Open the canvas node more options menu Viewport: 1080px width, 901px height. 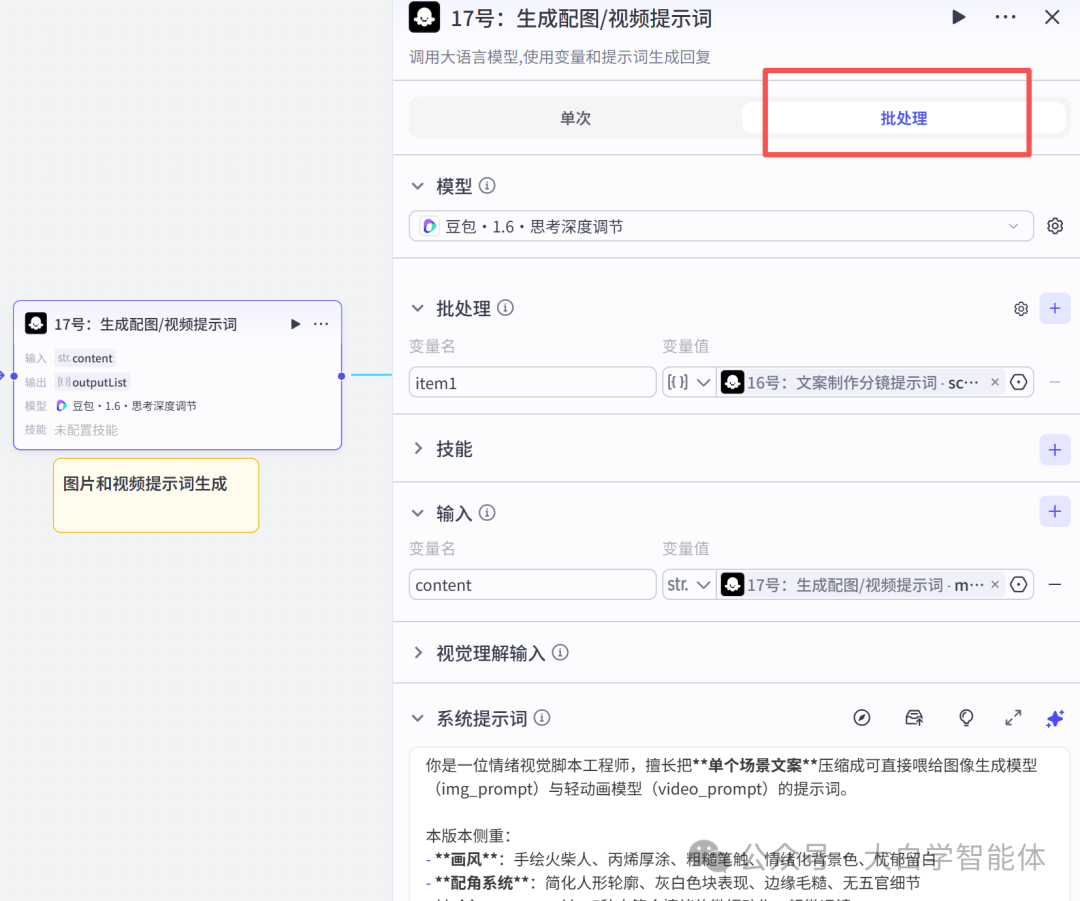(x=321, y=324)
